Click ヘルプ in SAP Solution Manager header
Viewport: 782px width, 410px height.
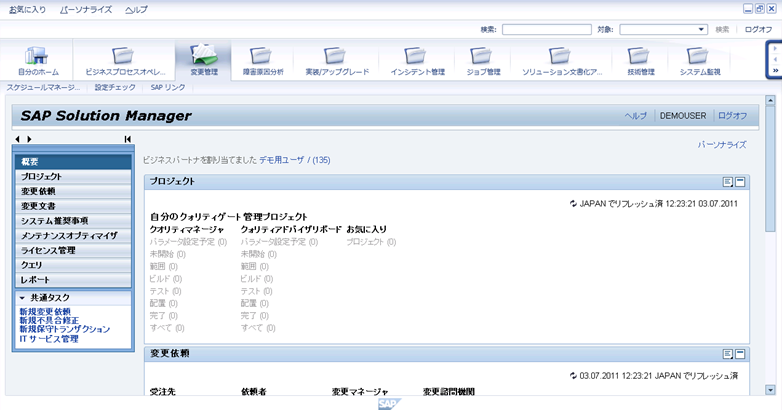[636, 116]
